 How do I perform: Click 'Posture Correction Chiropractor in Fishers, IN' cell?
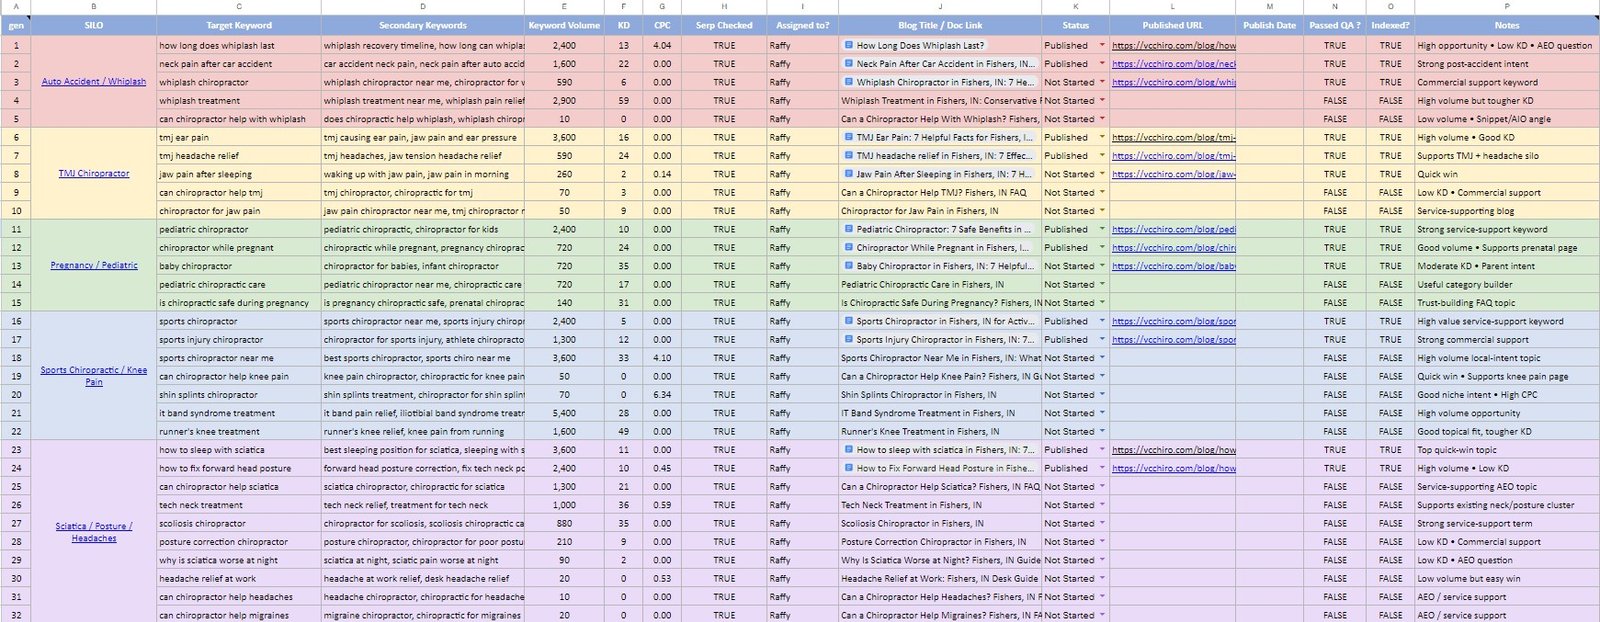[x=940, y=542]
